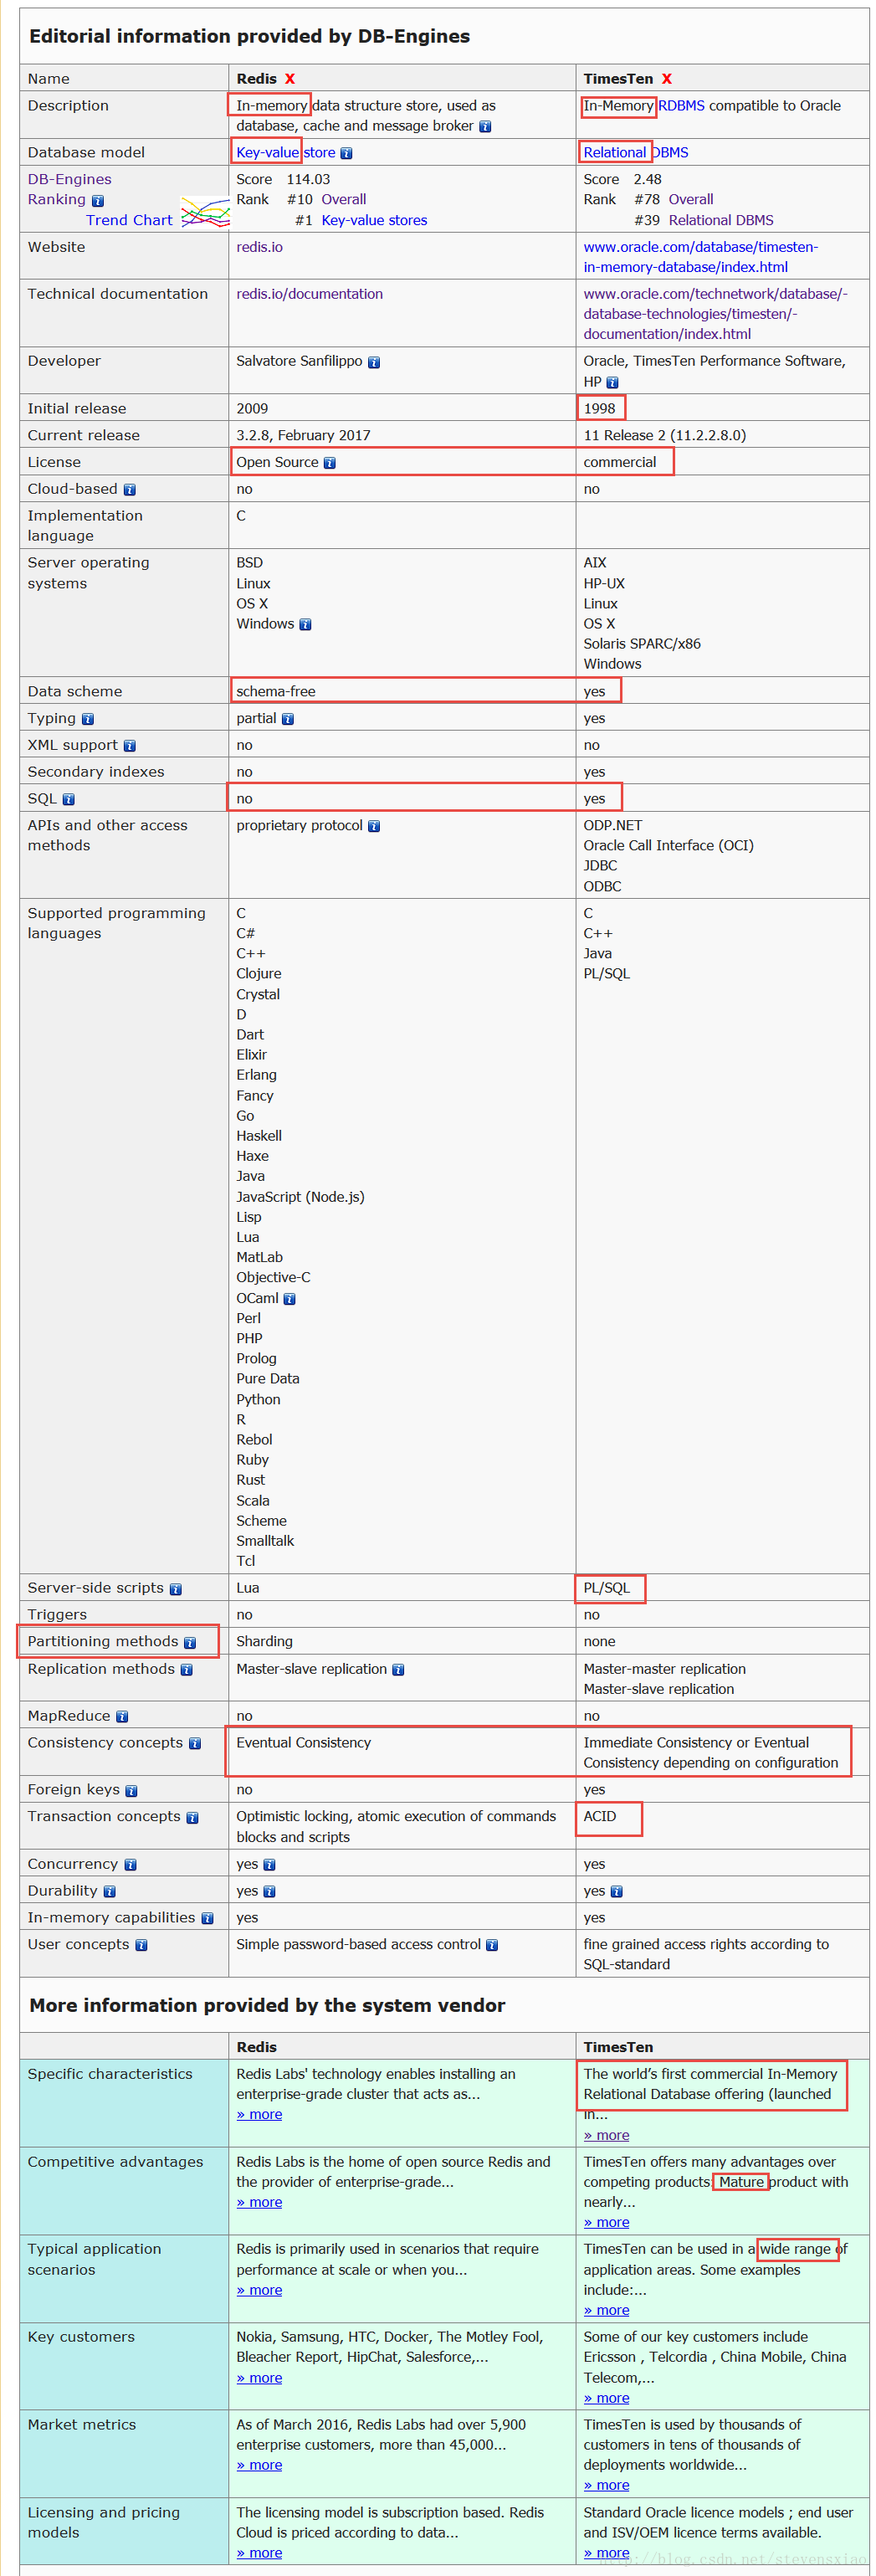The height and width of the screenshot is (2576, 876).
Task: Open info icon beside Server-side scripts
Action: (x=175, y=1589)
